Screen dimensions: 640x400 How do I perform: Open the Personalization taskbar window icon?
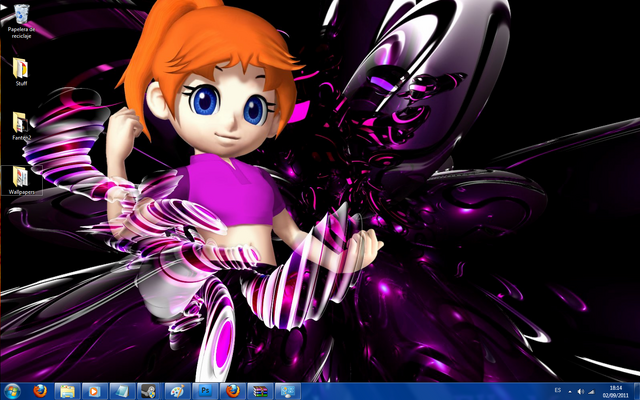[x=288, y=391]
